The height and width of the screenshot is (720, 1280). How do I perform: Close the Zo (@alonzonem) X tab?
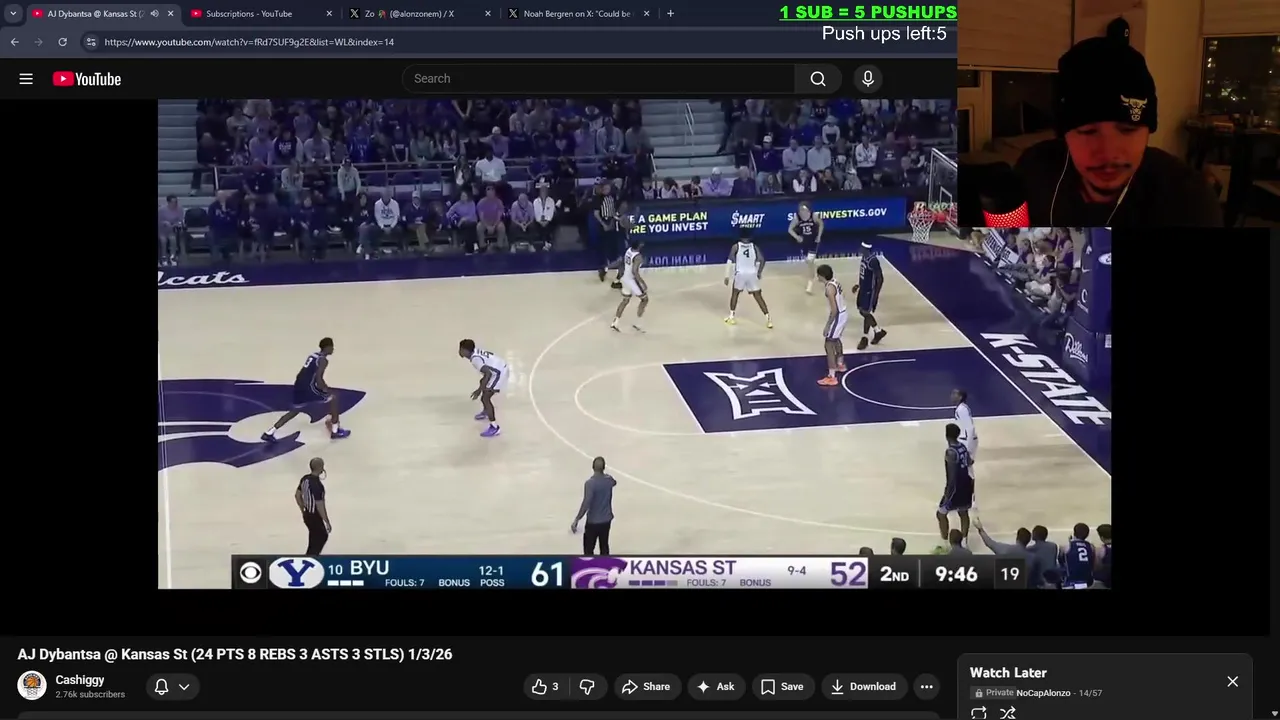click(x=488, y=14)
